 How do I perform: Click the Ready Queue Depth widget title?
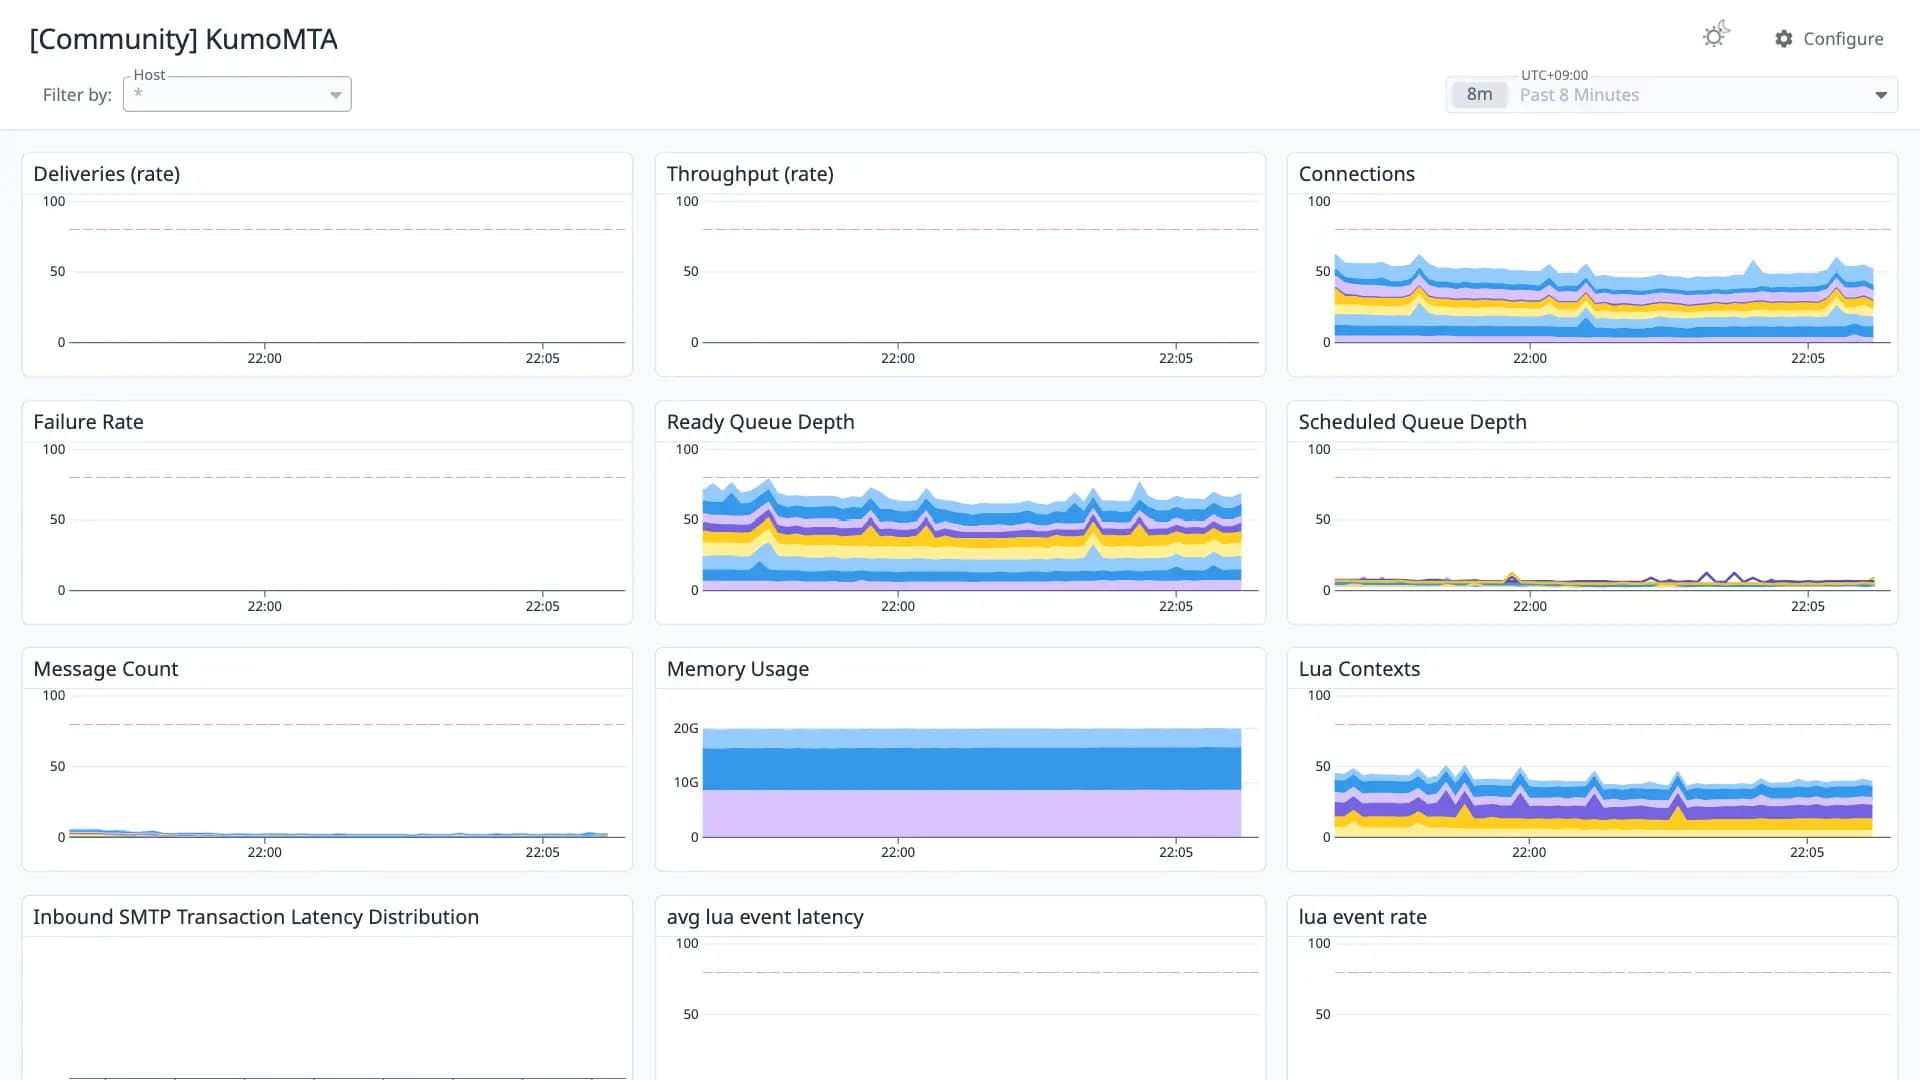760,422
